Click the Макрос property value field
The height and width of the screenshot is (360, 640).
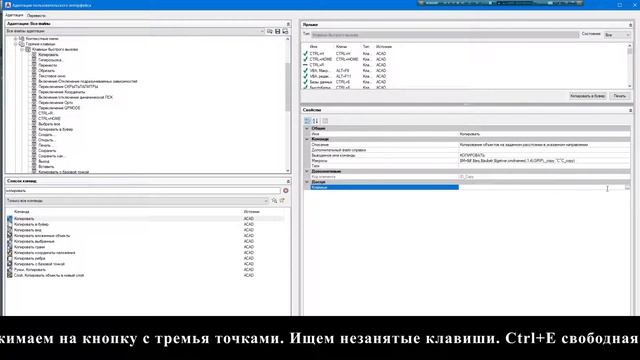544,161
